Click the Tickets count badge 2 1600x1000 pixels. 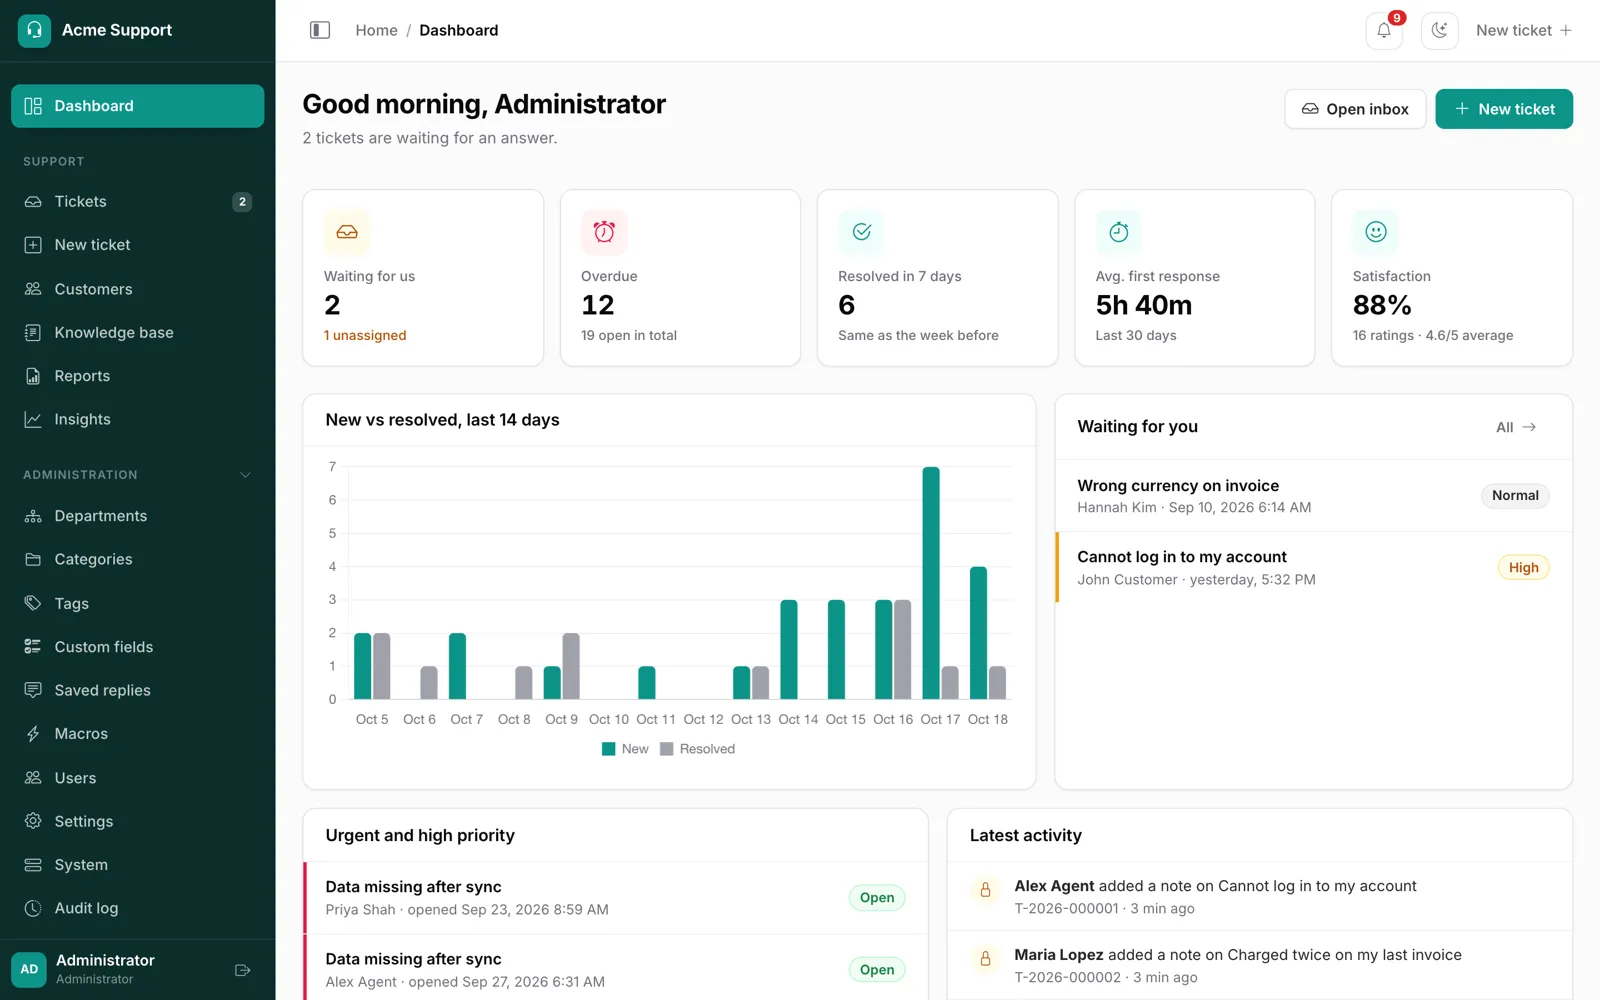click(242, 202)
